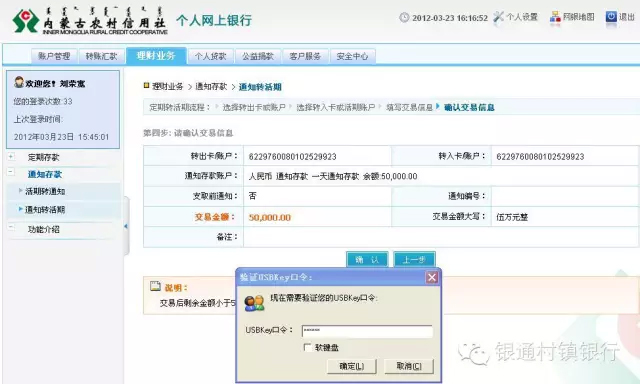Click the 确认 button
Viewport: 640px width, 384px height.
point(367,260)
